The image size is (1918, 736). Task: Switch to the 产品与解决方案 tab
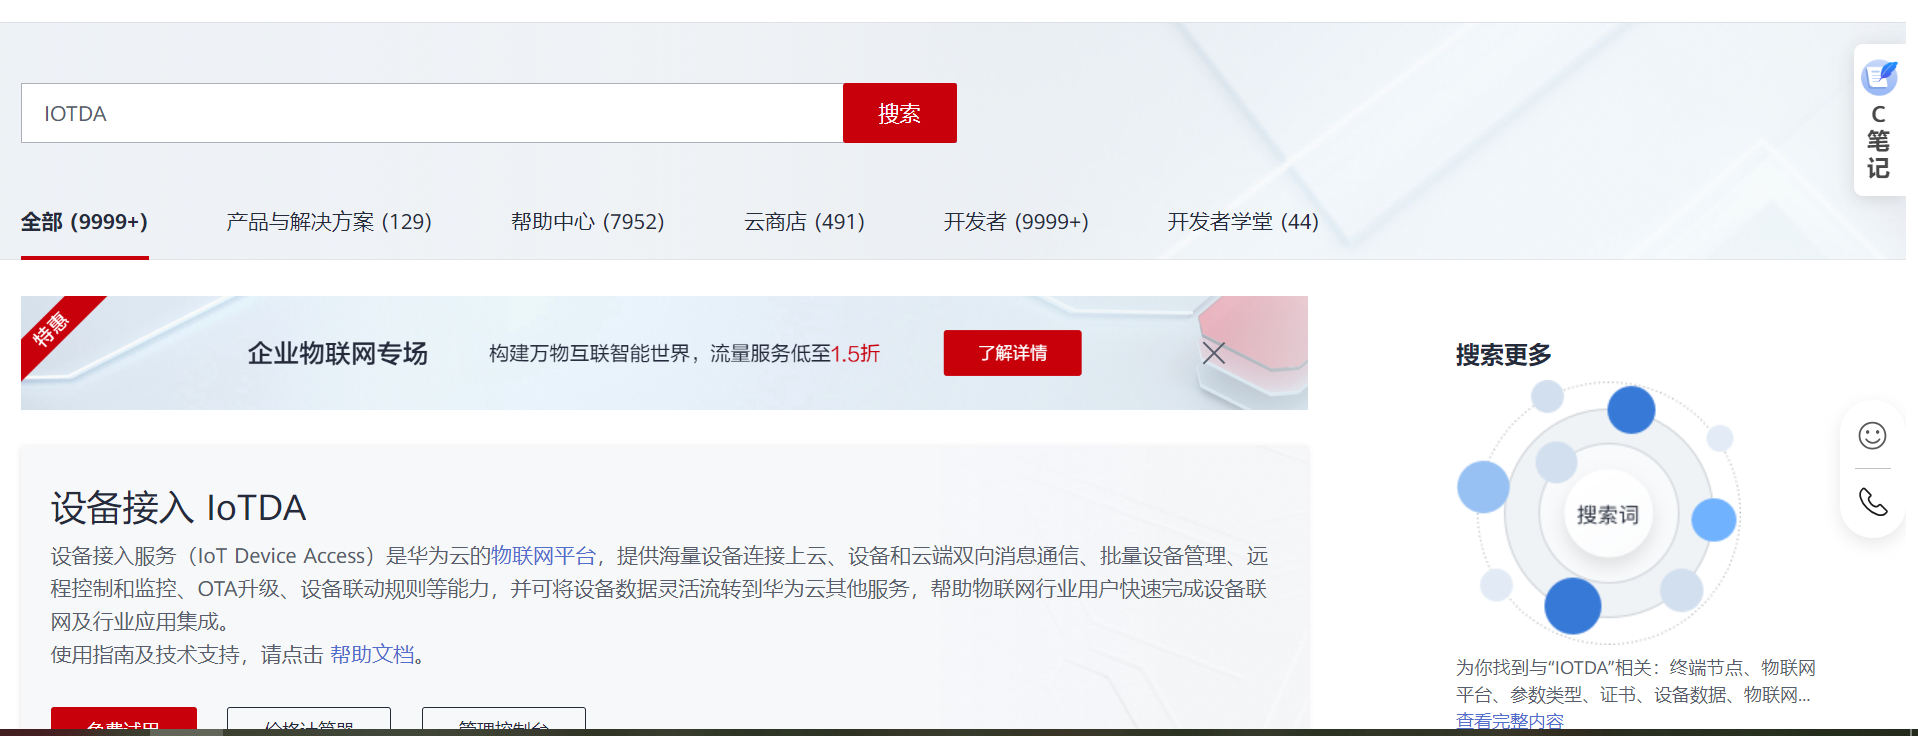328,222
